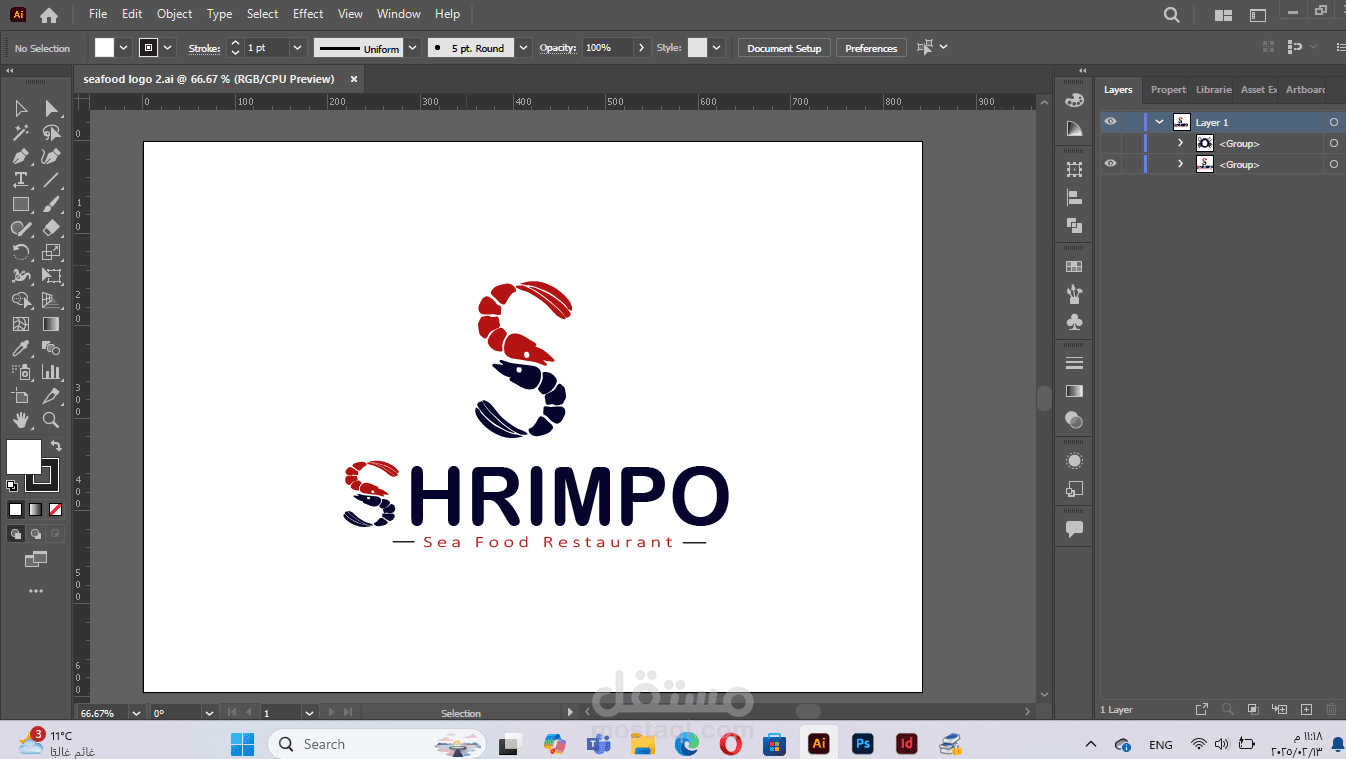Select the Direct Selection tool
The height and width of the screenshot is (759, 1346).
52,108
